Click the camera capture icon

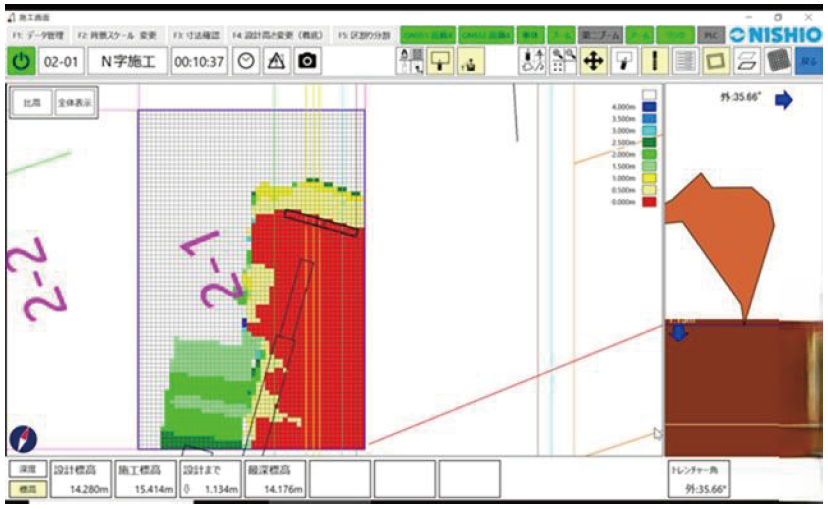[x=307, y=61]
